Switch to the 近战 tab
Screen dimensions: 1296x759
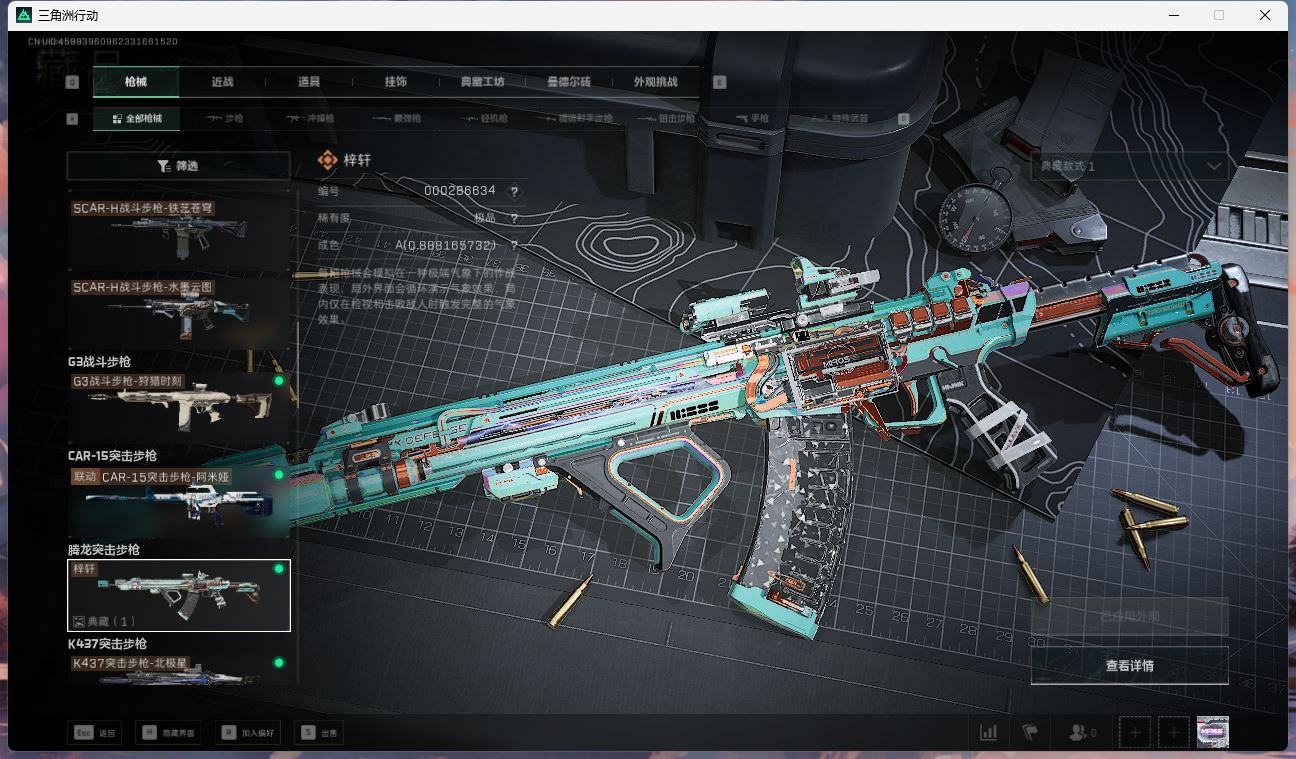point(222,82)
